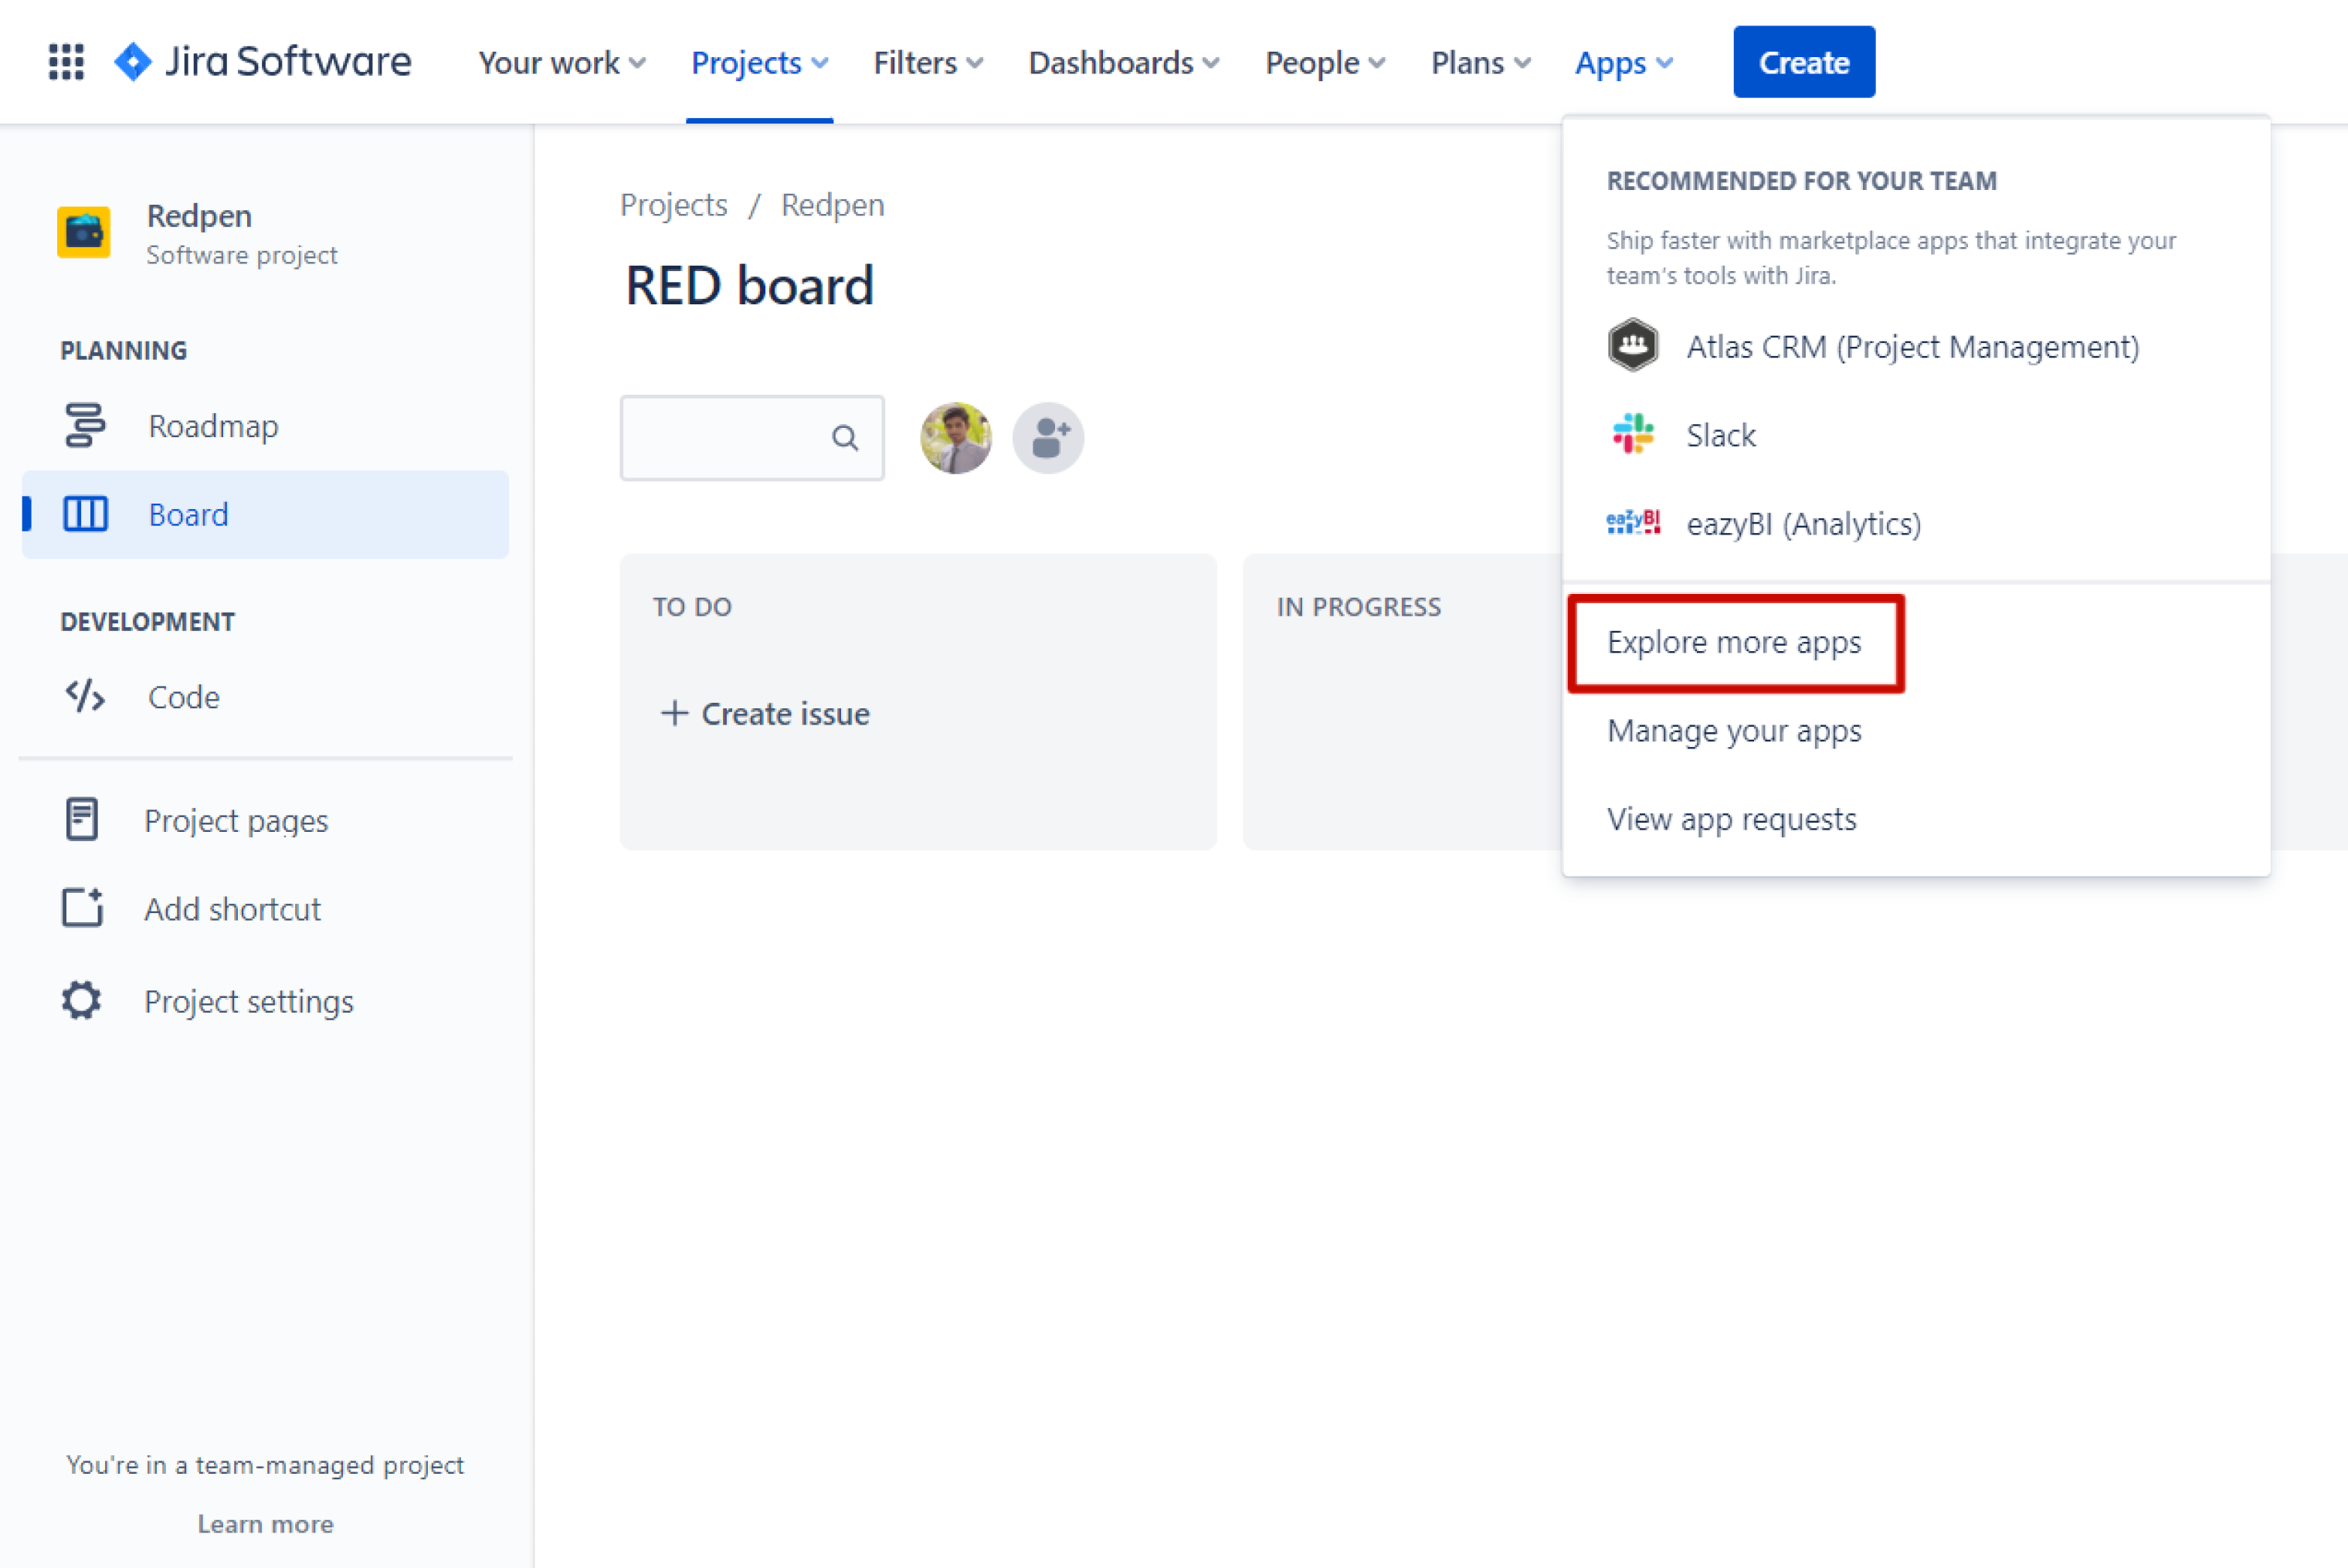
Task: Click the Roadmap icon in sidebar
Action: [85, 426]
